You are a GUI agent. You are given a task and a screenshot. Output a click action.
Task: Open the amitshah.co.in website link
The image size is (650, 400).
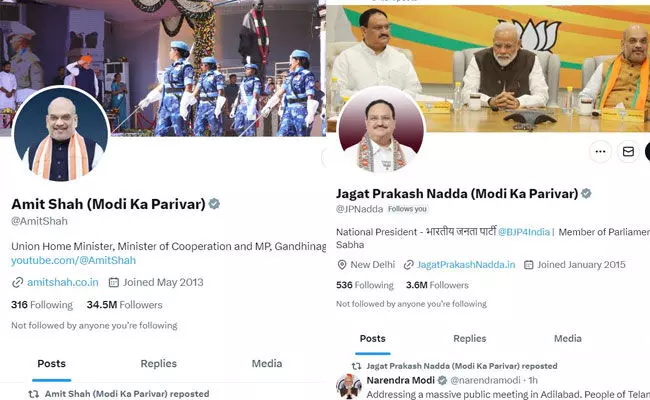tap(63, 282)
